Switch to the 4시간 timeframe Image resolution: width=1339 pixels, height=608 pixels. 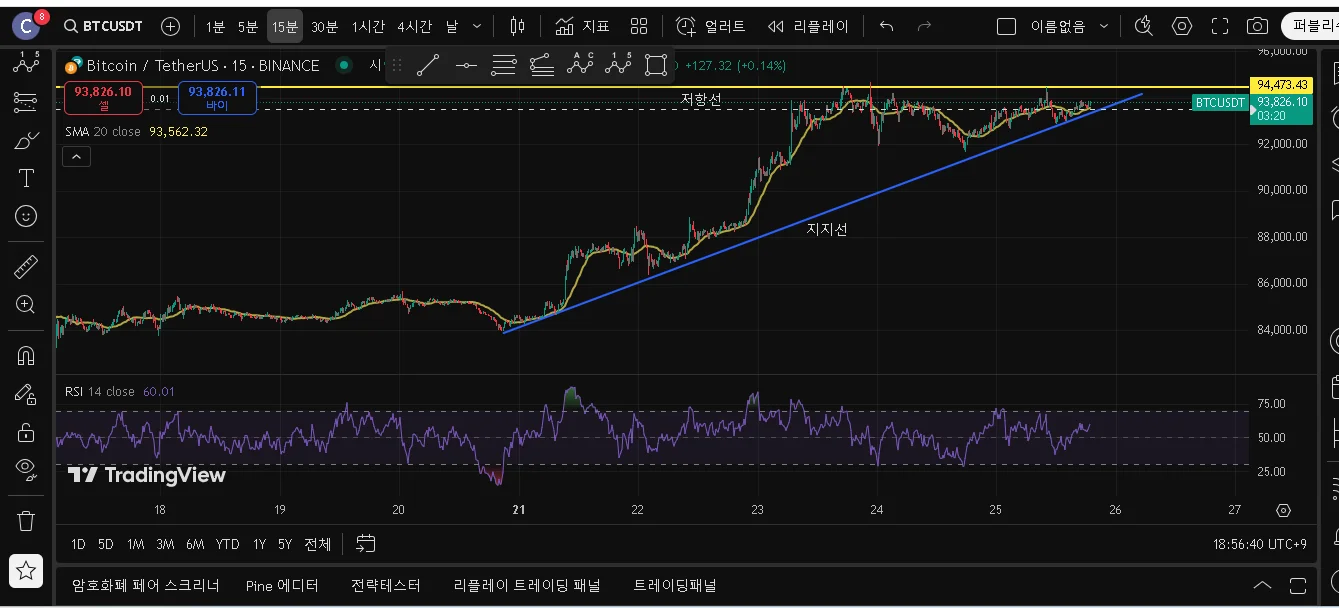point(416,27)
